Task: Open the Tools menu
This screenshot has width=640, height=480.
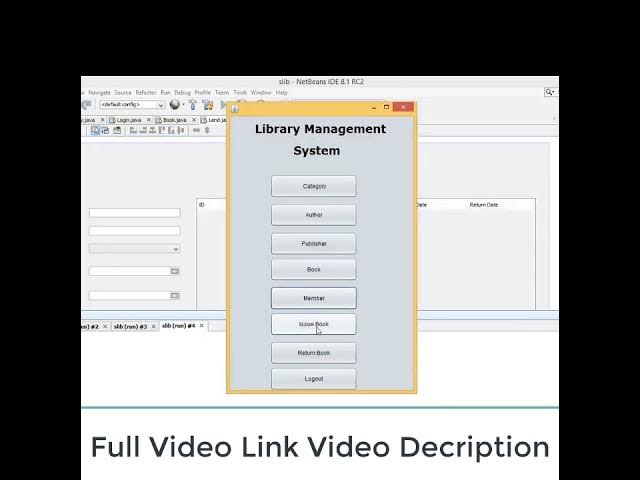Action: tap(240, 93)
